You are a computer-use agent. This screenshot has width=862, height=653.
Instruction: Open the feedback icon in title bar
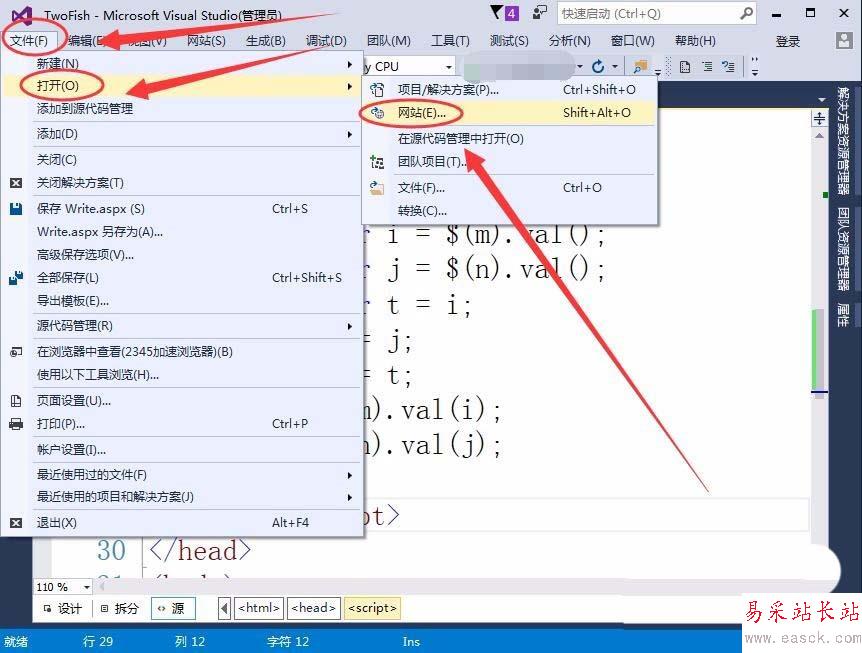point(540,13)
